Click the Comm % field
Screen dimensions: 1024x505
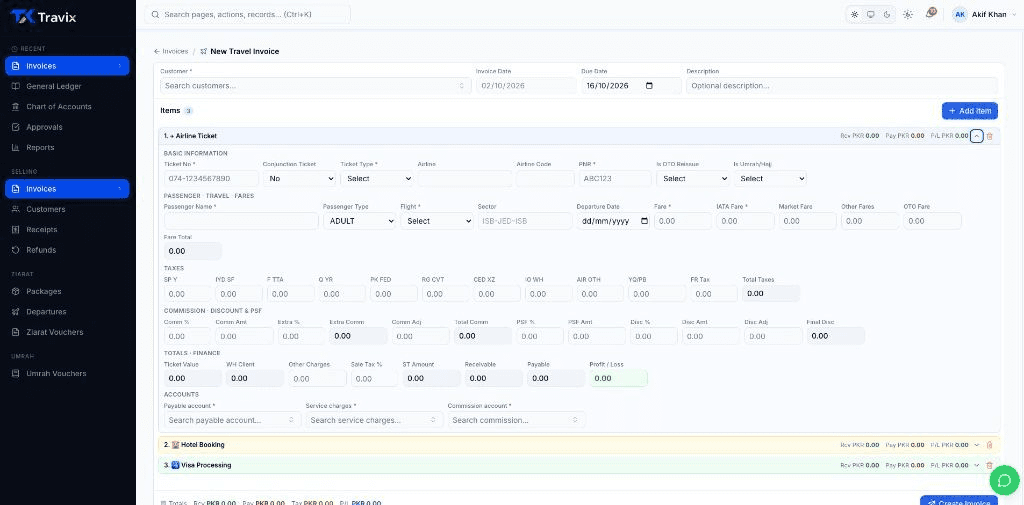click(187, 336)
